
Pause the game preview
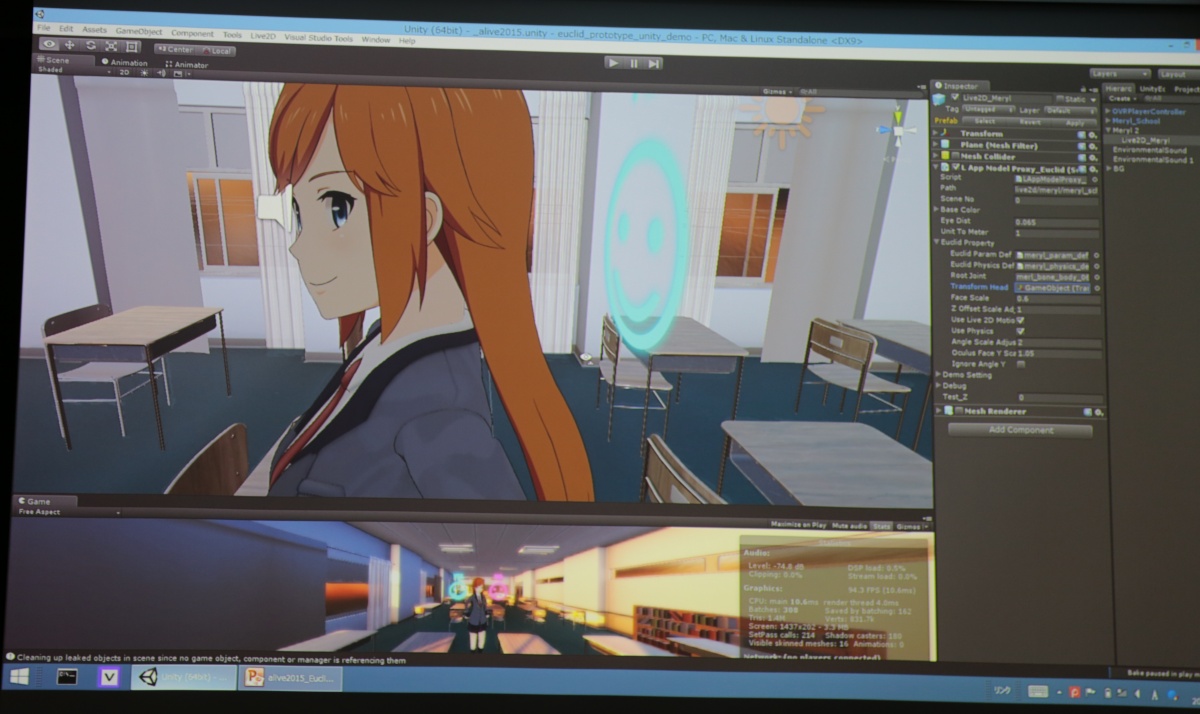coord(633,63)
